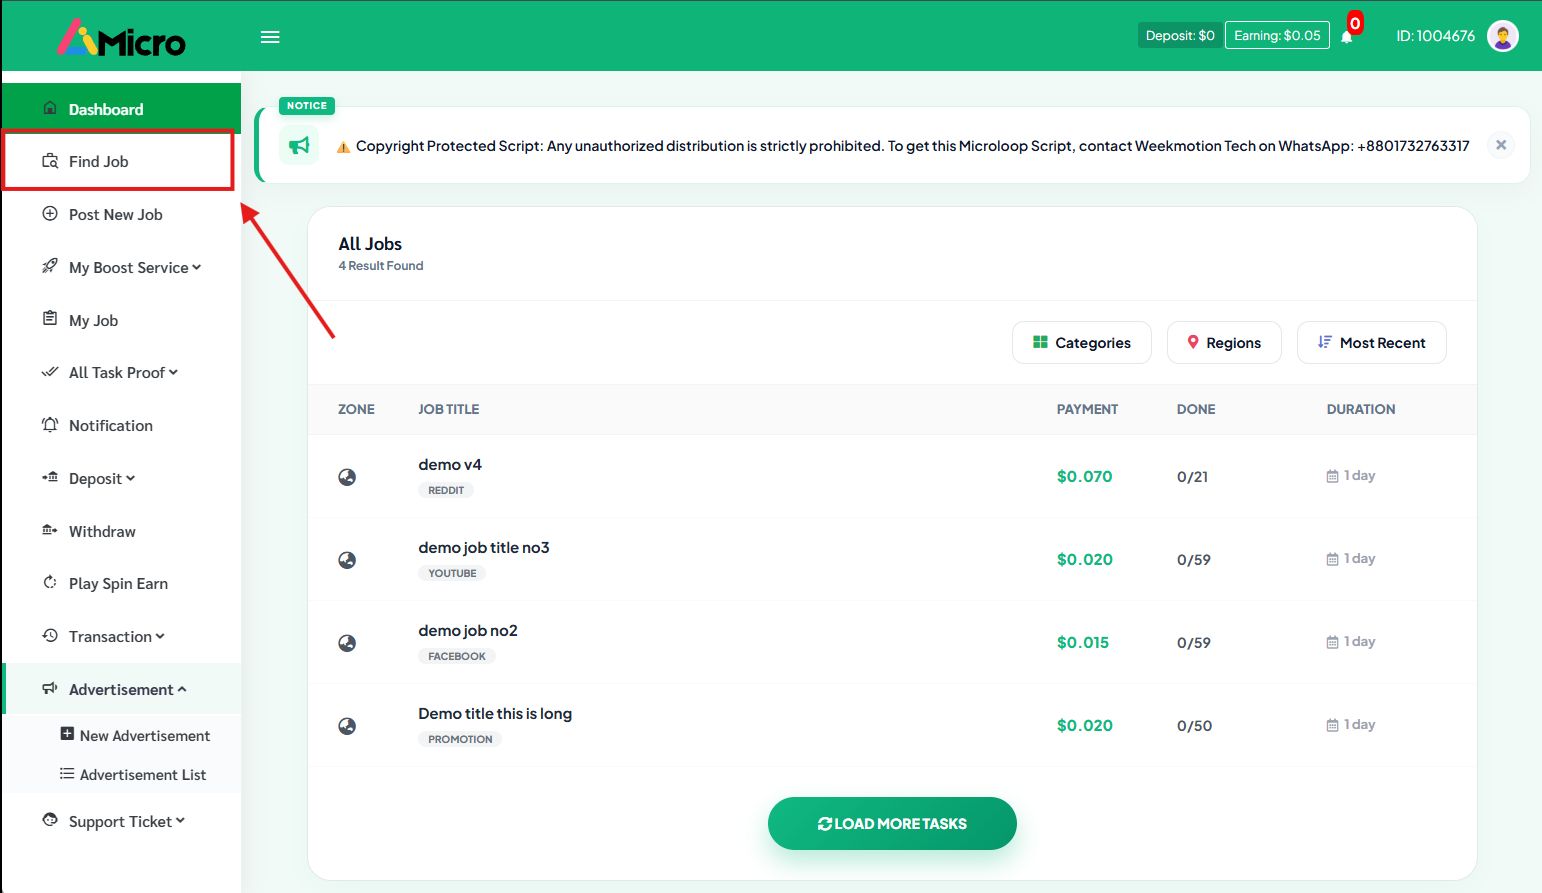The height and width of the screenshot is (893, 1542).
Task: Click the $0.070 payment amount
Action: coord(1084,476)
